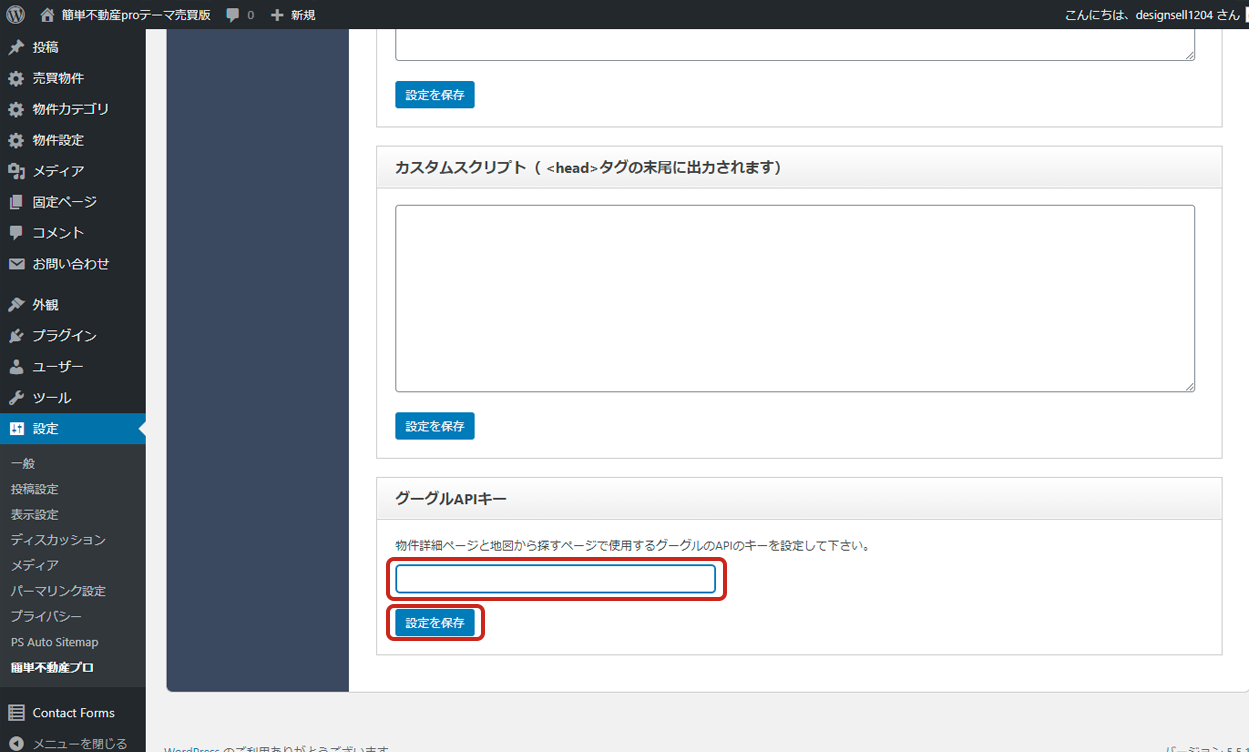1249x752 pixels.
Task: Open お問い合わせ envelope icon
Action: (16, 264)
